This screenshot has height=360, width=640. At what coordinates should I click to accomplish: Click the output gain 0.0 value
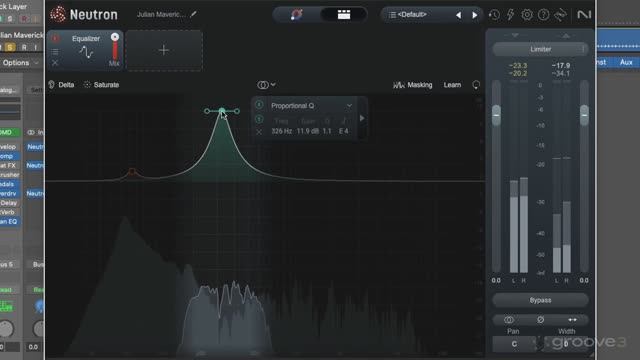click(x=584, y=280)
